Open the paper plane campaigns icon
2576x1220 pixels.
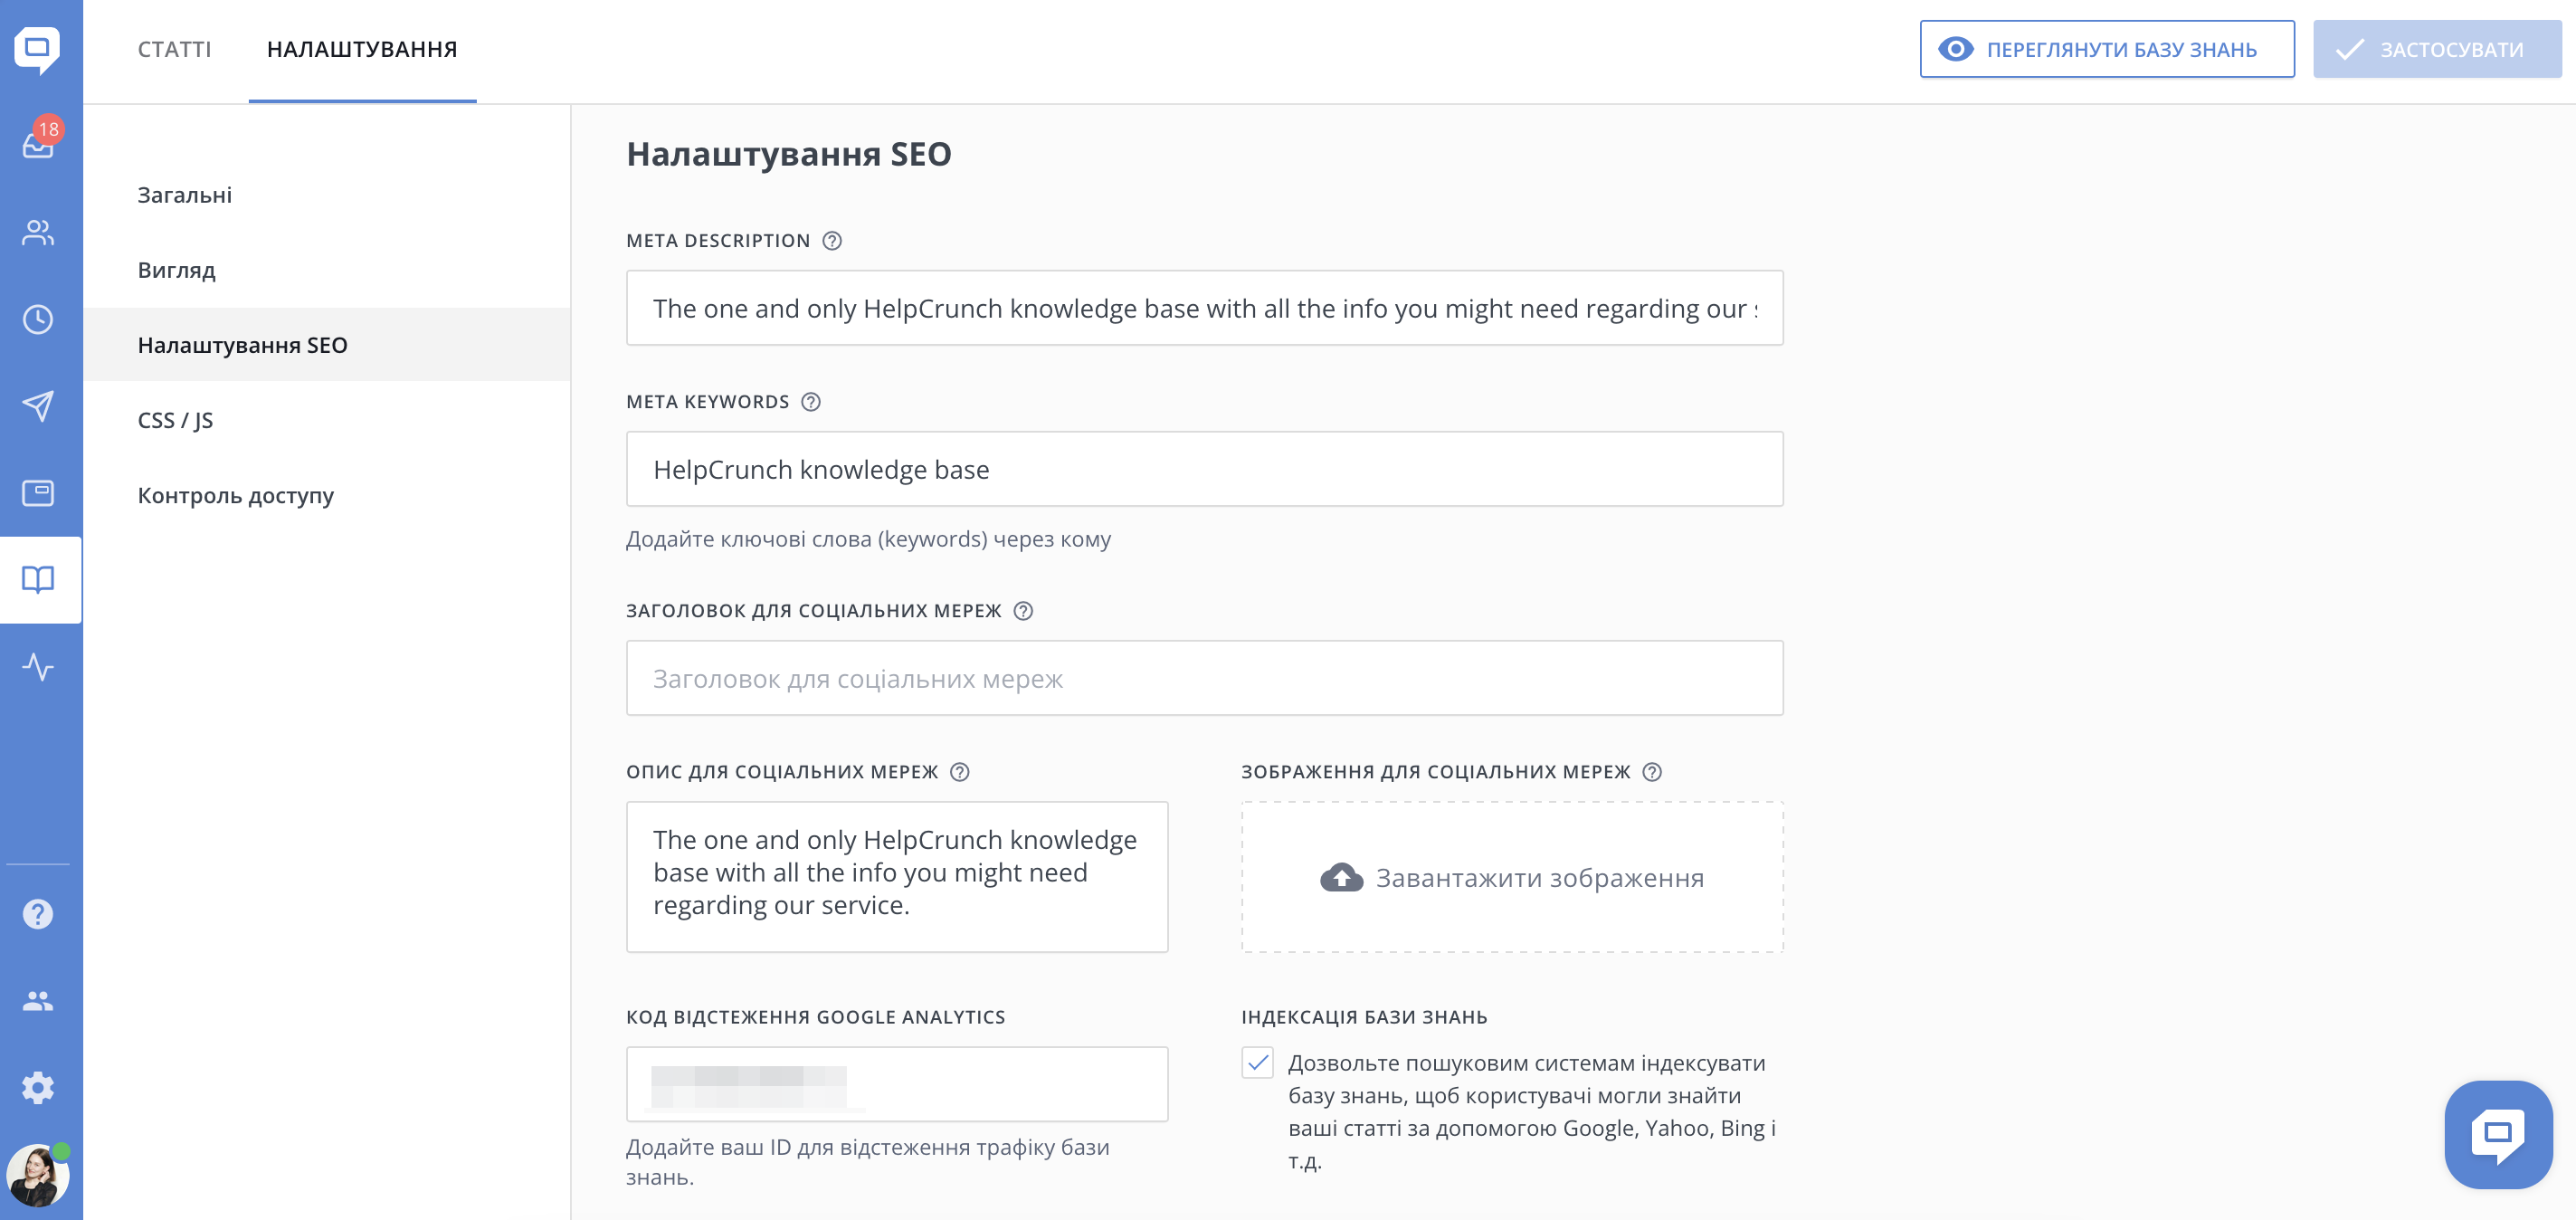pos(38,406)
